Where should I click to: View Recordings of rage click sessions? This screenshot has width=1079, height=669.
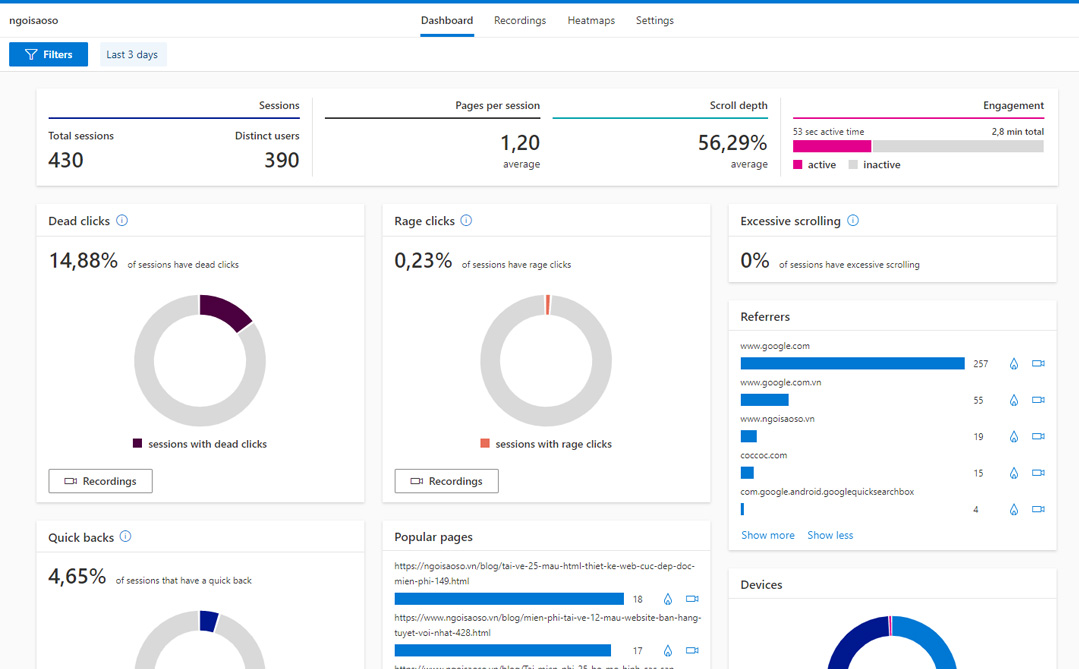(446, 481)
